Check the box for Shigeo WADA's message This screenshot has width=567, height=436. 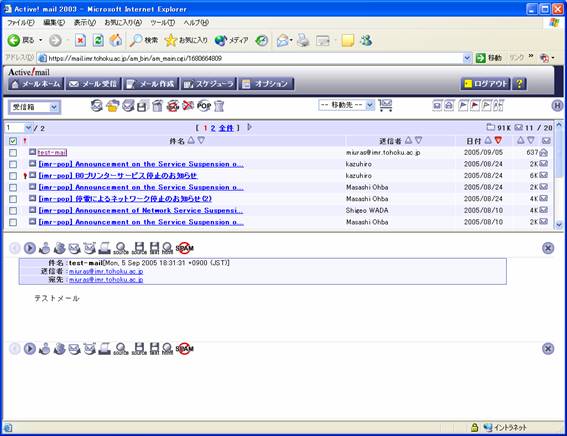coord(13,210)
